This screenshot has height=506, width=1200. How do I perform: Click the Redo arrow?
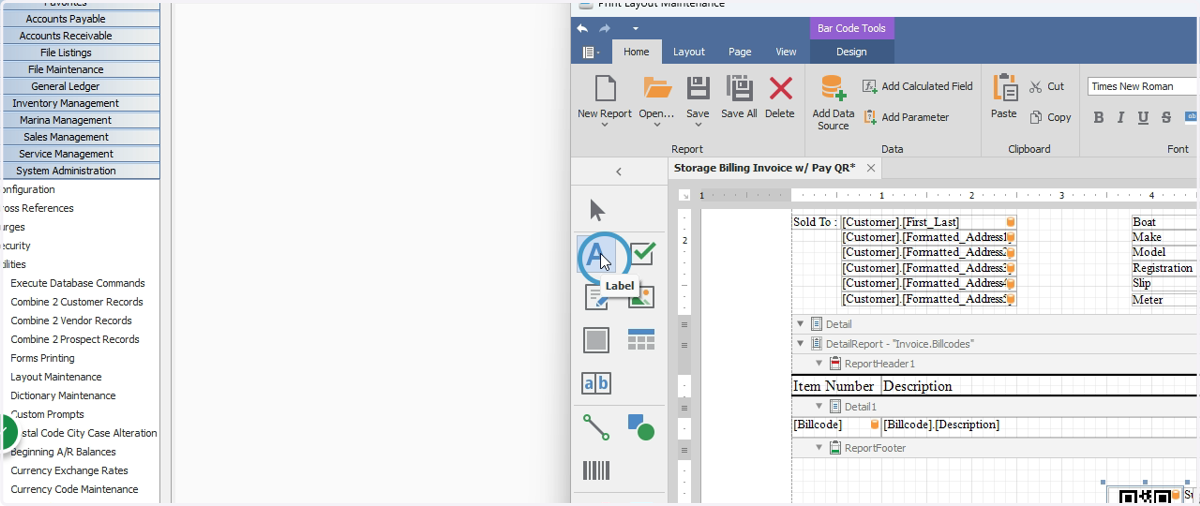pos(605,29)
